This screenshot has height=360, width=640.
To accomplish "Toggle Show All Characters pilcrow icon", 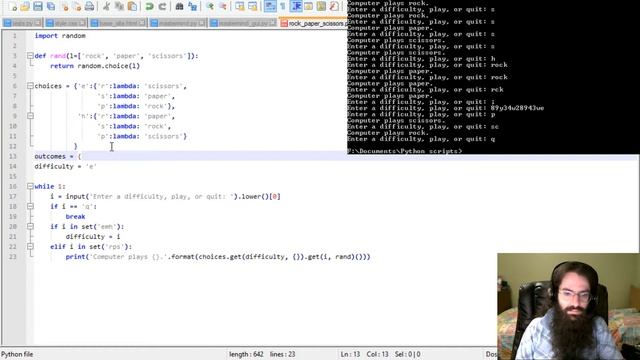I will pyautogui.click(x=282, y=6).
